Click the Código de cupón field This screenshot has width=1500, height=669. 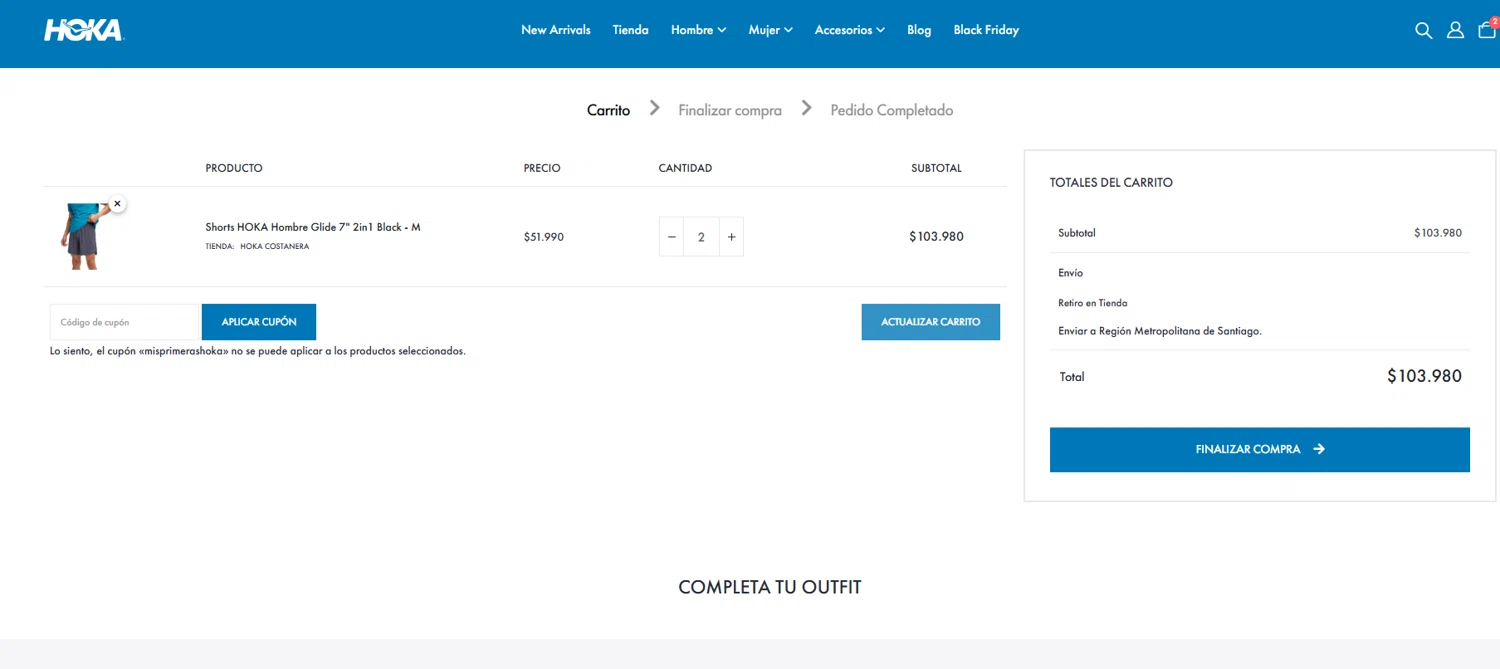coord(126,322)
